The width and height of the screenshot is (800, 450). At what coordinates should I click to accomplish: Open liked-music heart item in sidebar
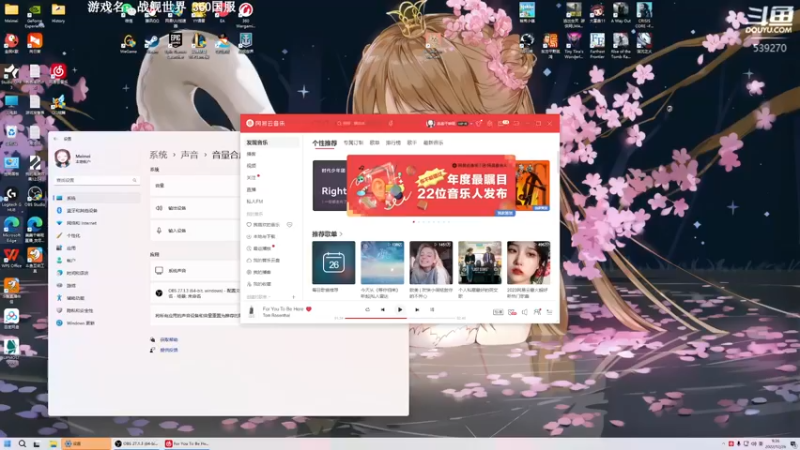click(x=264, y=224)
